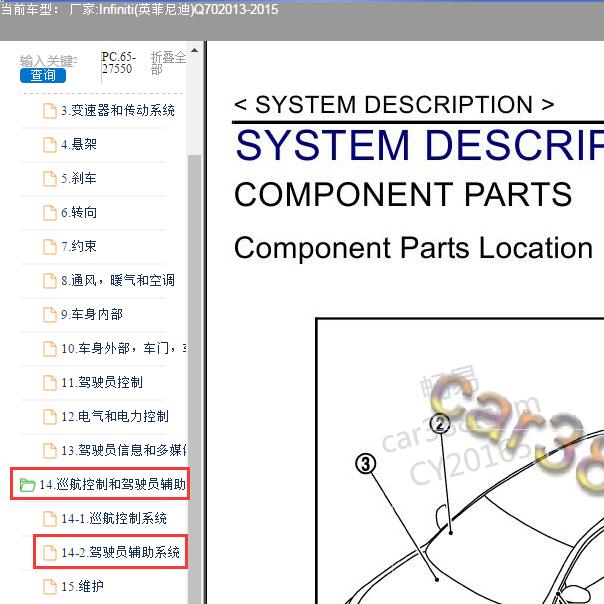Open 8.通风，暖气和空调 chapter
The image size is (604, 604).
[117, 280]
